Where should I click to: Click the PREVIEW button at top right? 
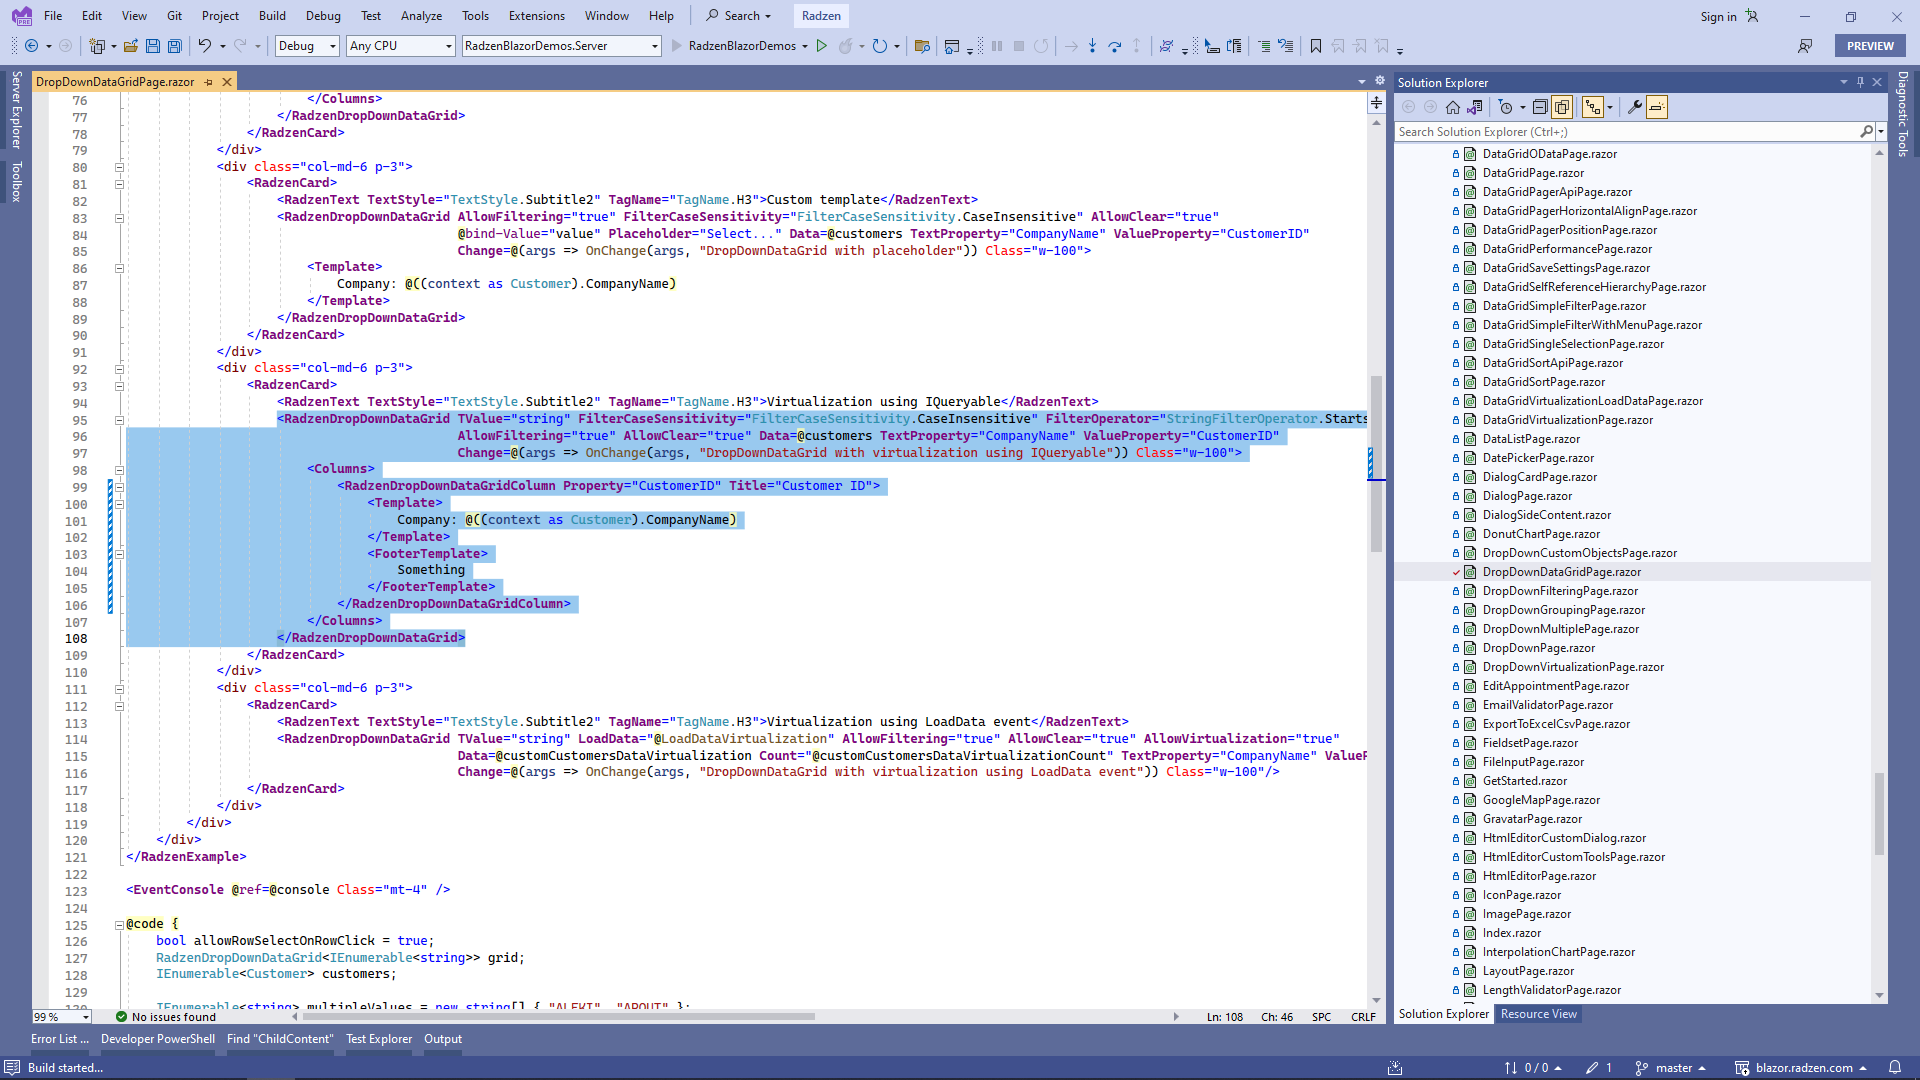click(1869, 46)
